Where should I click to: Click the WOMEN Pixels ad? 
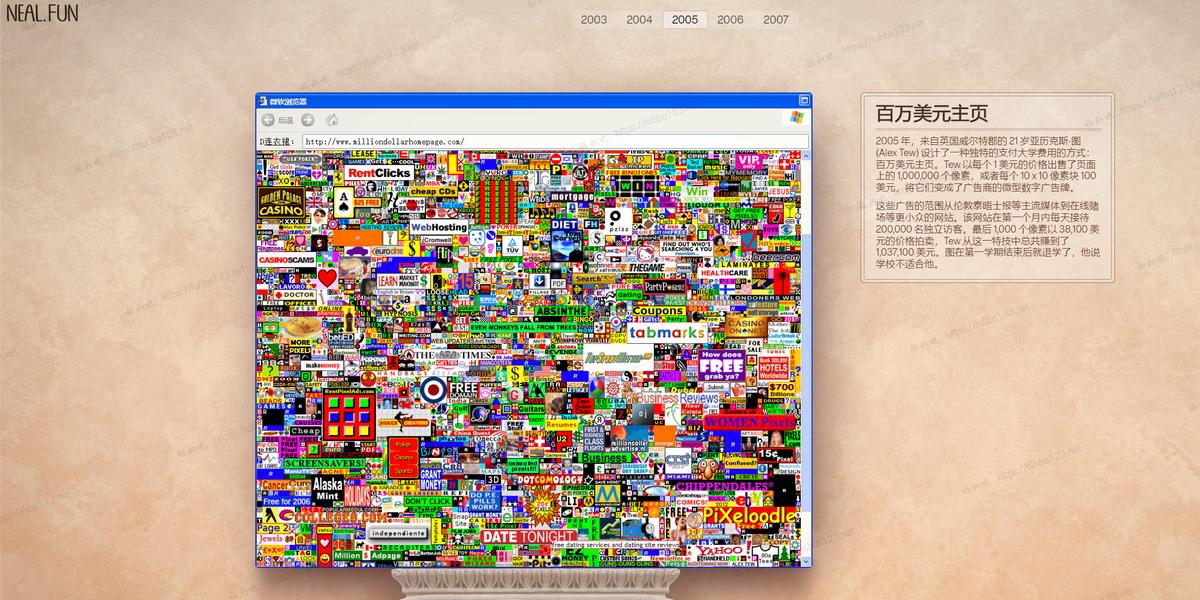click(x=747, y=423)
